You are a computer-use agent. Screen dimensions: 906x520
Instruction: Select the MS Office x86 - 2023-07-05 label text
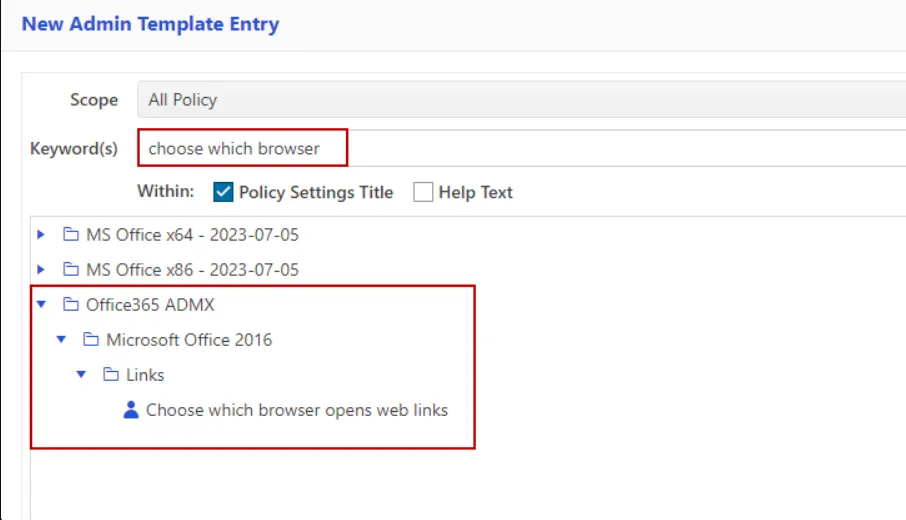(192, 270)
